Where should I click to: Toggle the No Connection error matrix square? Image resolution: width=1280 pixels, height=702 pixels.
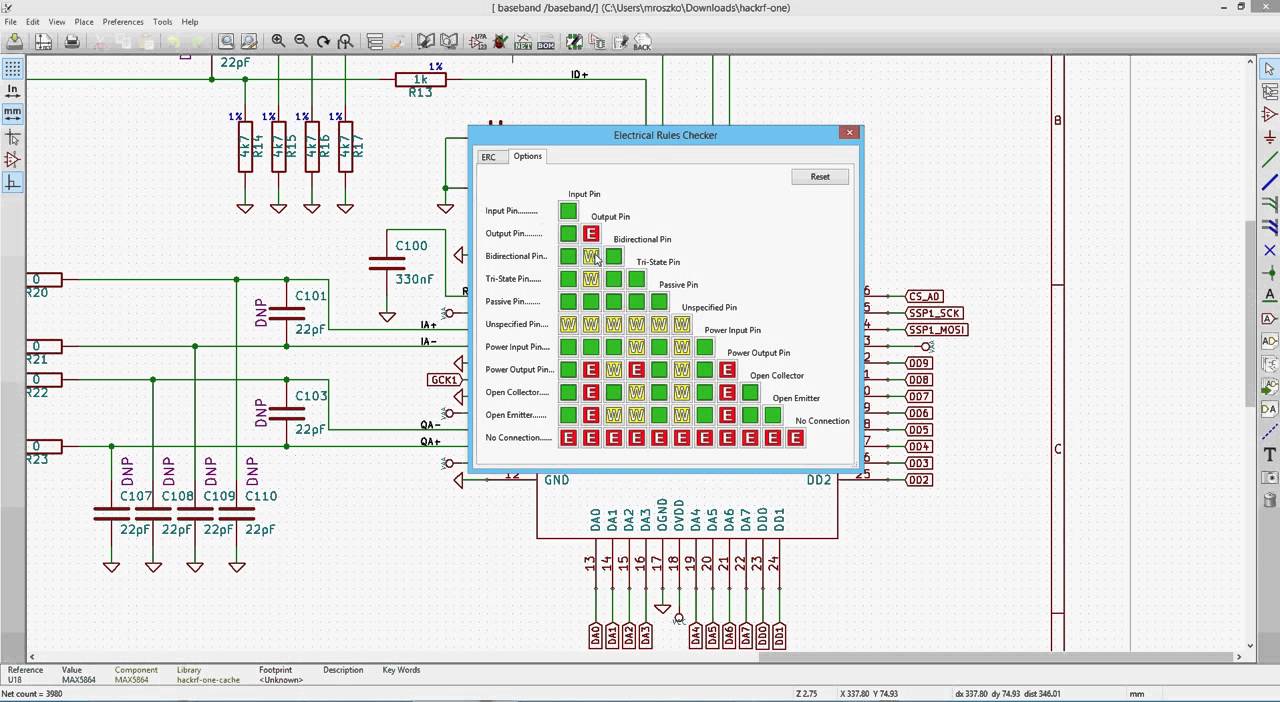(x=568, y=438)
